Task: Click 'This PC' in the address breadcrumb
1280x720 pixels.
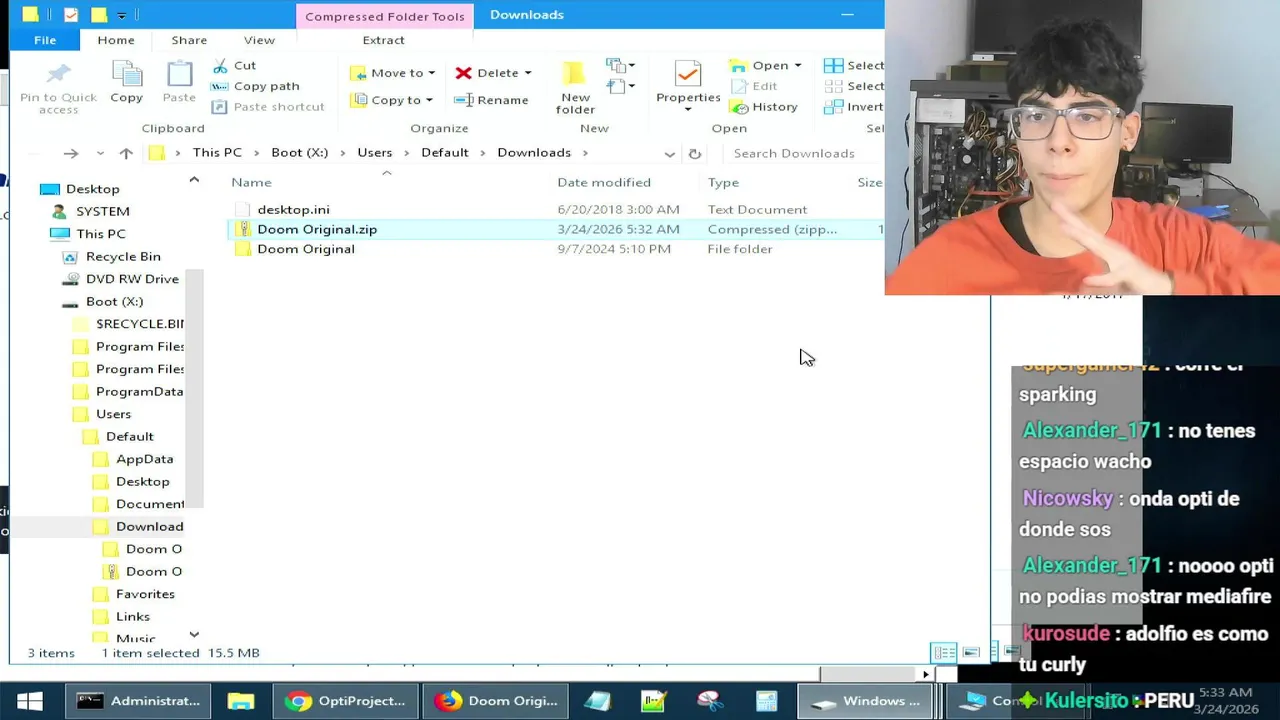Action: click(217, 153)
